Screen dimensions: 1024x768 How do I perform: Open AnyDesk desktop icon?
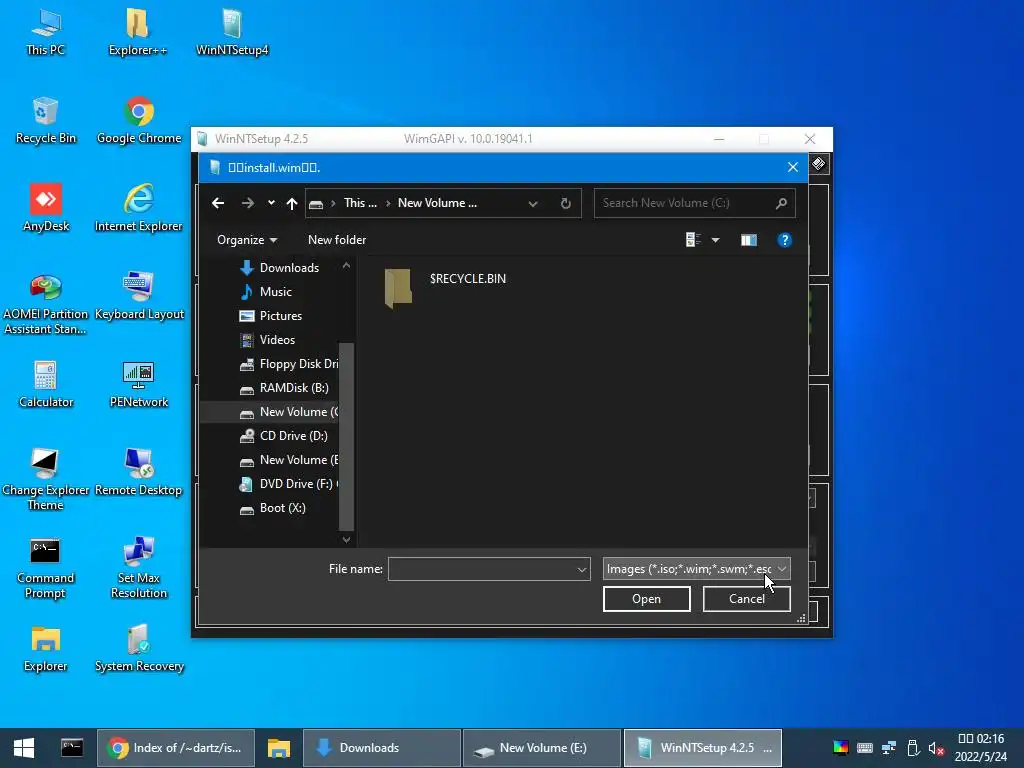click(46, 209)
